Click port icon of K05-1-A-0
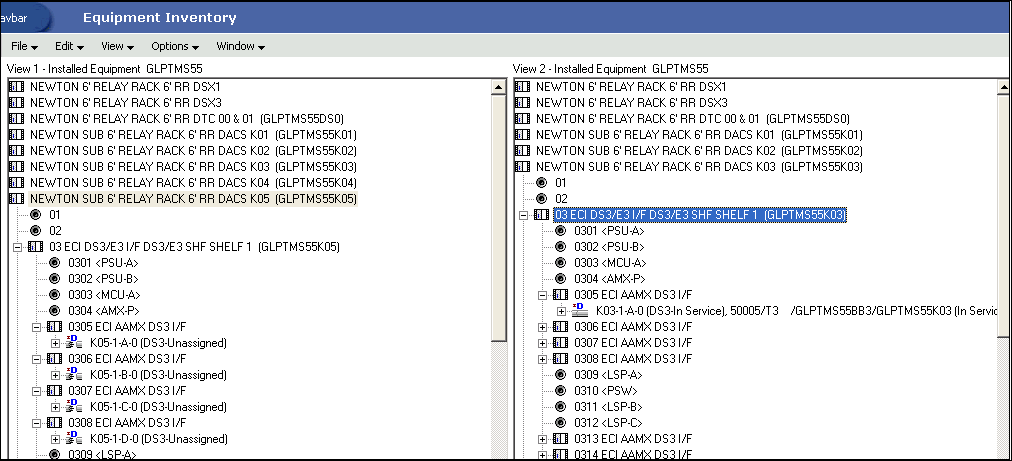Viewport: 1012px width, 461px height. pyautogui.click(x=74, y=343)
